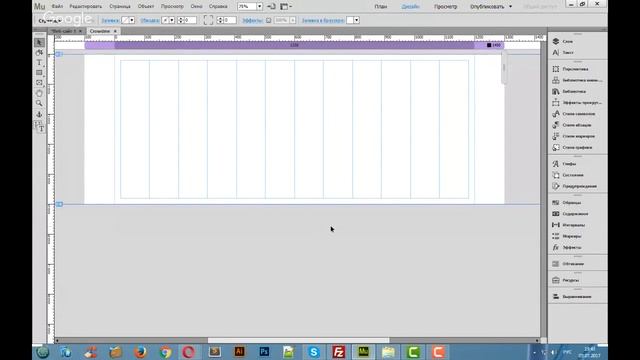Screen dimensions: 640x360
Task: Click the Обводка link in control bar
Action: [149, 20]
